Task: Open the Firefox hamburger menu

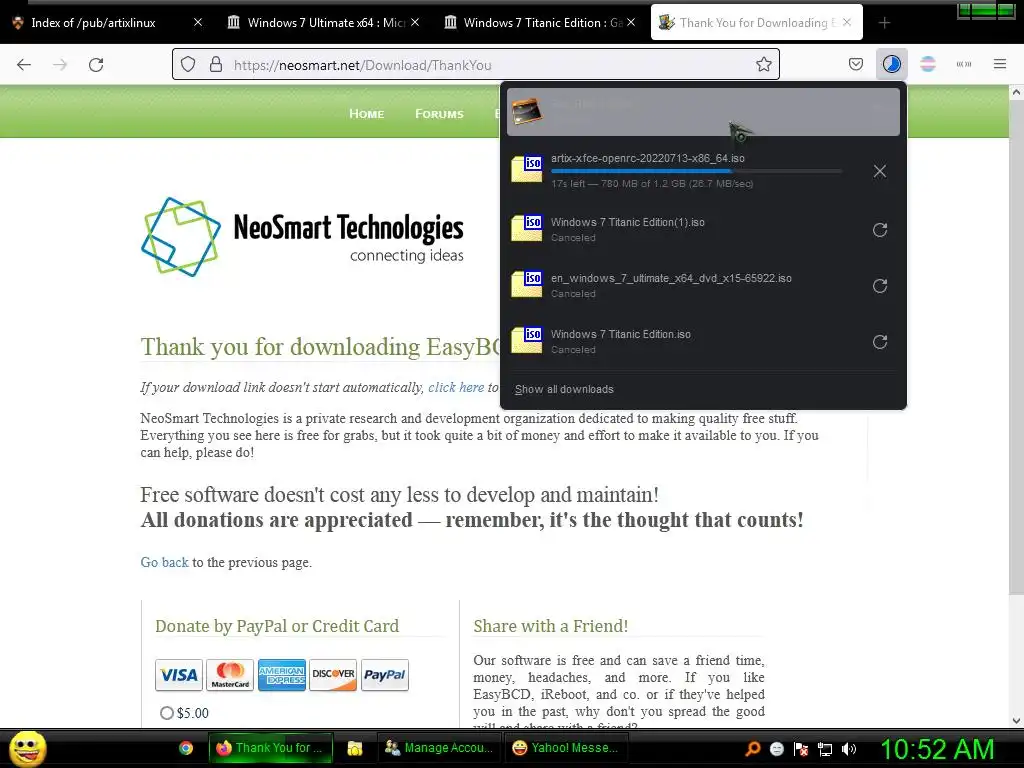Action: [1000, 65]
